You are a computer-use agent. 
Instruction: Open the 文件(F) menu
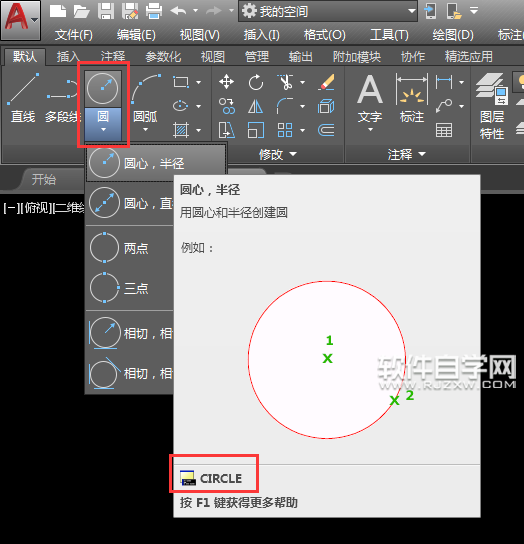[x=74, y=35]
